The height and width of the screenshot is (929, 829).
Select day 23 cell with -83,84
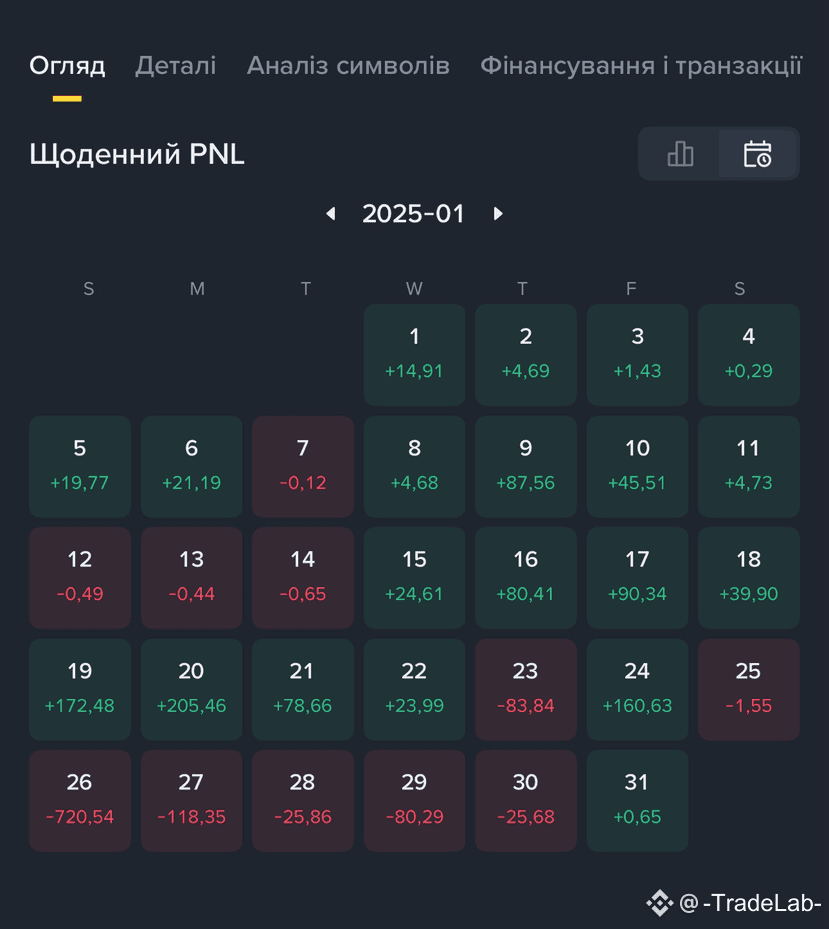pos(526,689)
